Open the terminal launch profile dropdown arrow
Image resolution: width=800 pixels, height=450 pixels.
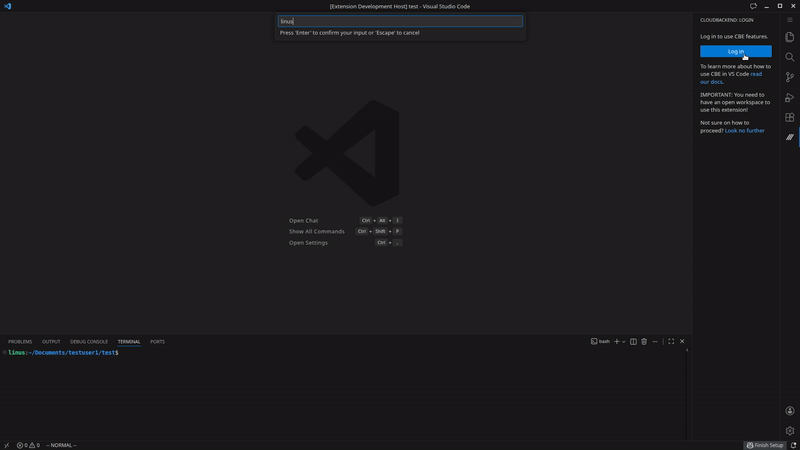point(623,342)
